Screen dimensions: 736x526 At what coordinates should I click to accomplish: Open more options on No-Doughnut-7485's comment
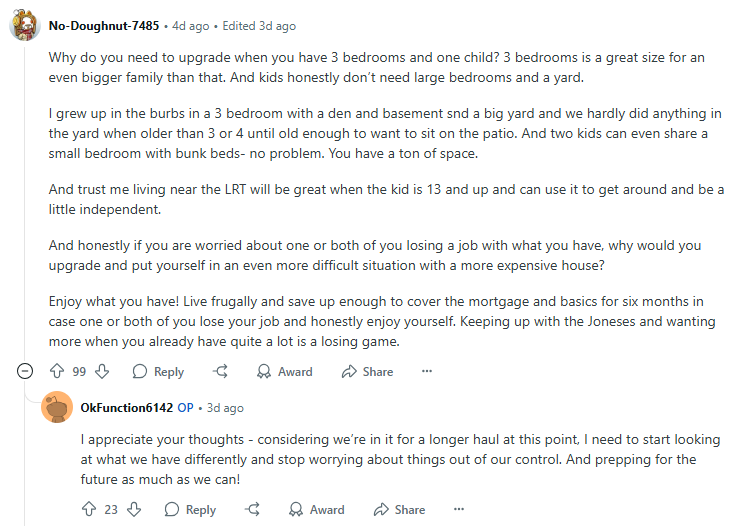(427, 371)
